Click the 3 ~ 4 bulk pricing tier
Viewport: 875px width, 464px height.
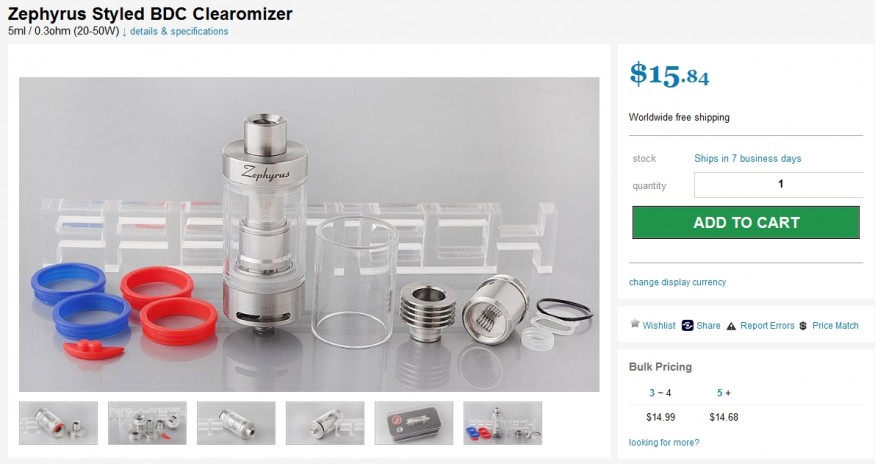click(x=660, y=393)
